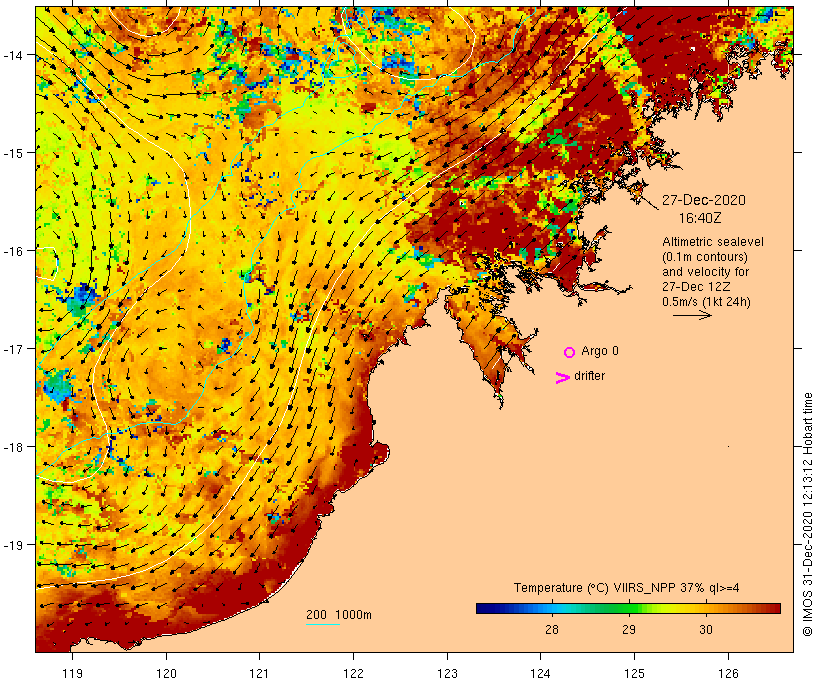Click the longitude label 121
This screenshot has width=820, height=680.
tap(259, 673)
